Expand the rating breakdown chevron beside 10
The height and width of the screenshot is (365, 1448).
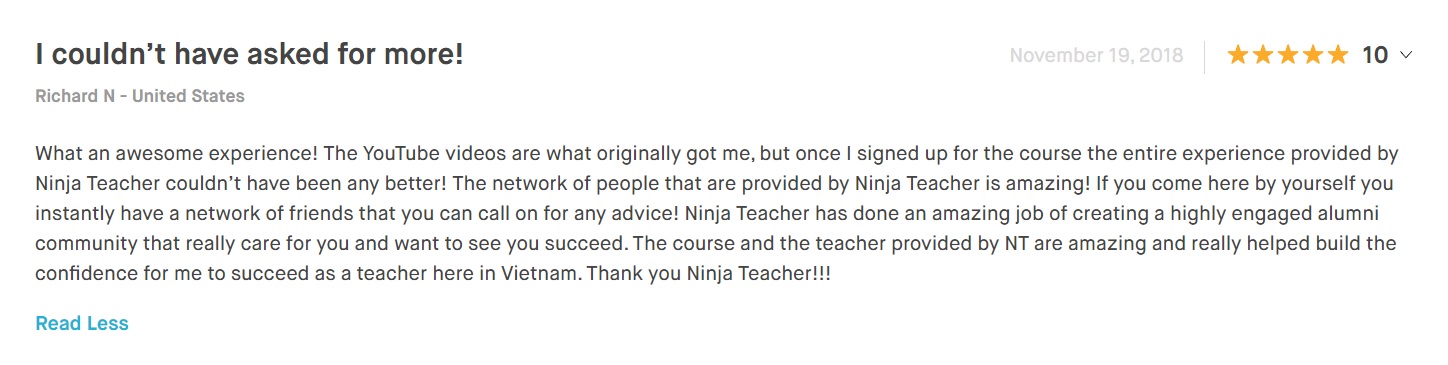pos(1406,56)
